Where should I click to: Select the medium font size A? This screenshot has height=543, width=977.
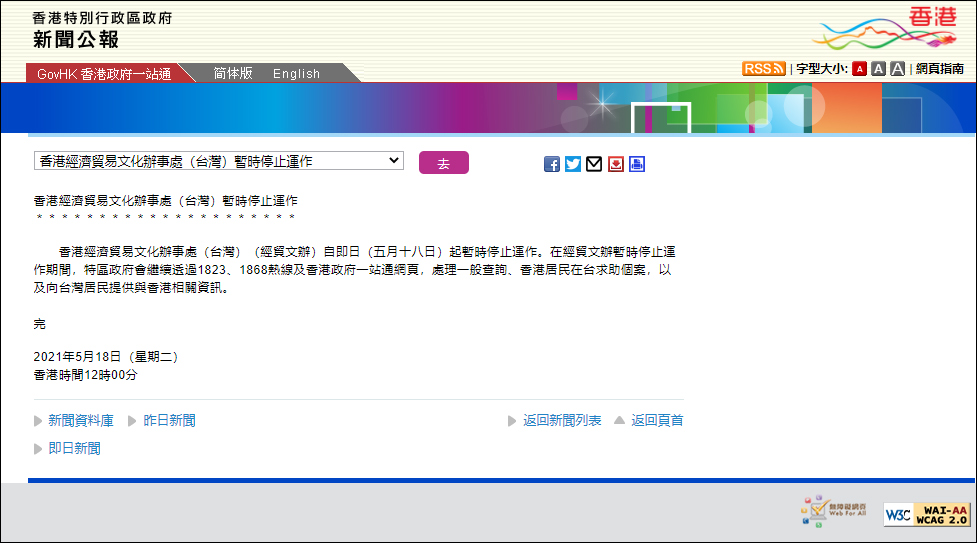click(878, 69)
